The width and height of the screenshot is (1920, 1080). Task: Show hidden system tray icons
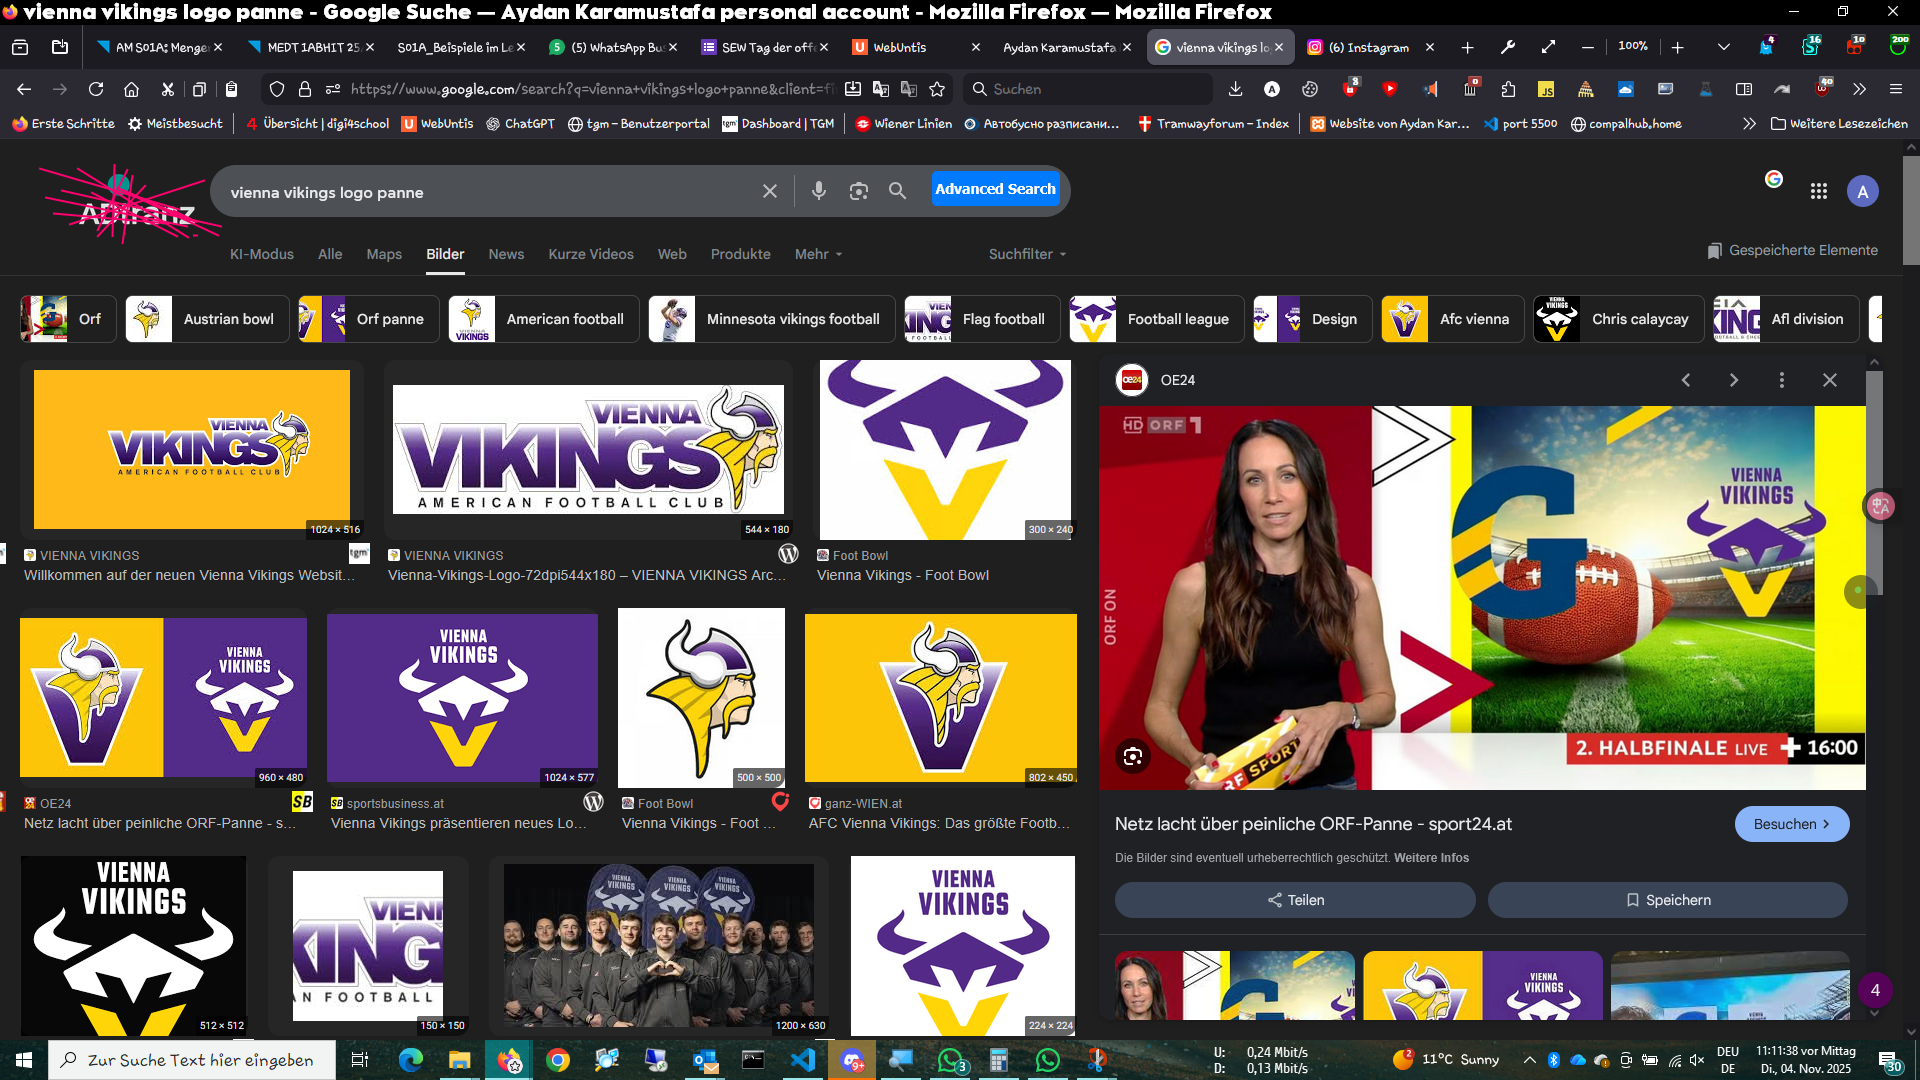pyautogui.click(x=1529, y=1060)
